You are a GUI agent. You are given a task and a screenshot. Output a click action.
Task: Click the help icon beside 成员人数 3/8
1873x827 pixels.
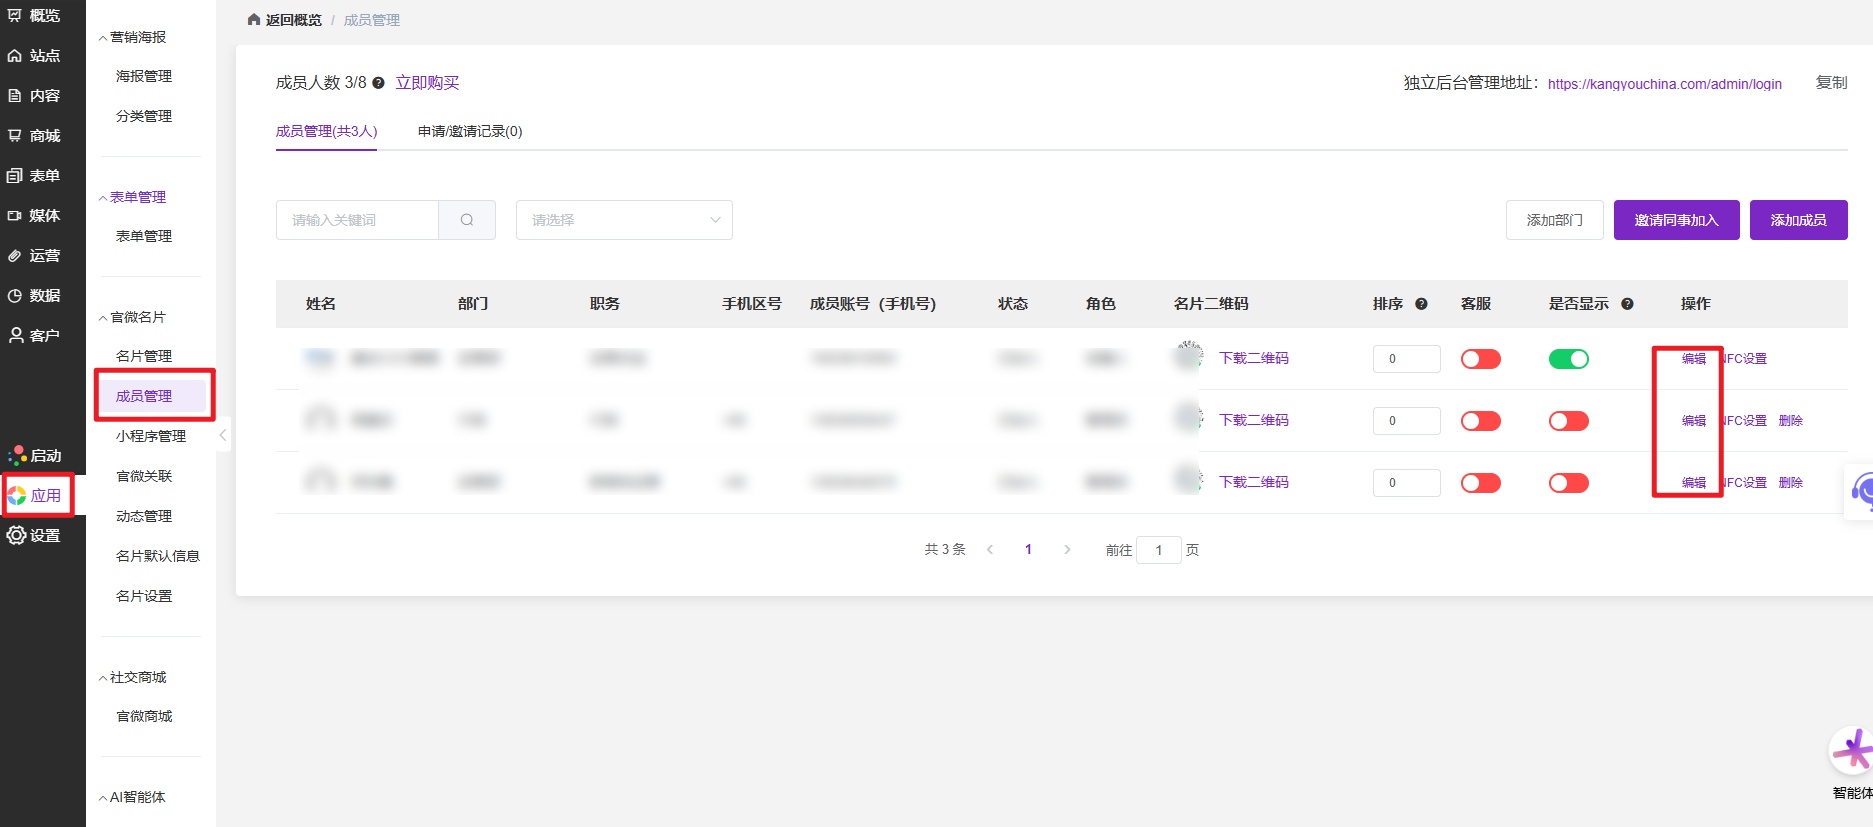[378, 83]
